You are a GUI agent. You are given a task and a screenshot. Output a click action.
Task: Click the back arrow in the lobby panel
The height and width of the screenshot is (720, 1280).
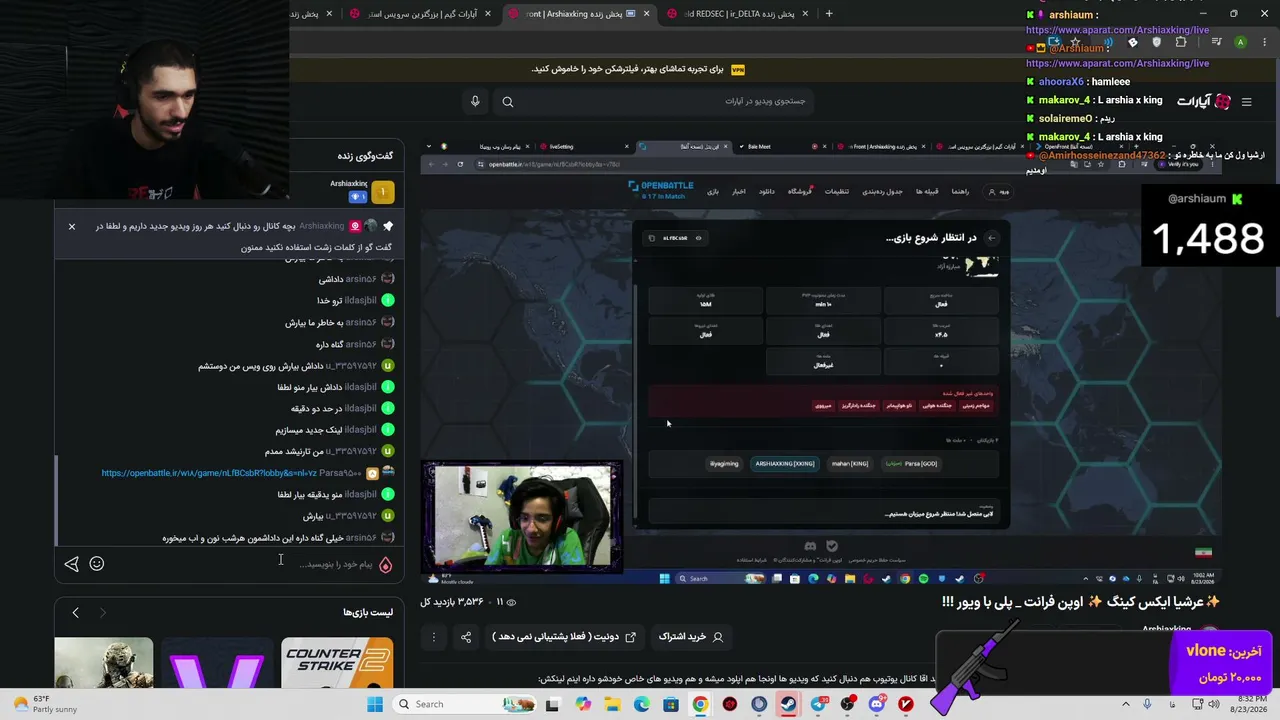[x=991, y=238]
